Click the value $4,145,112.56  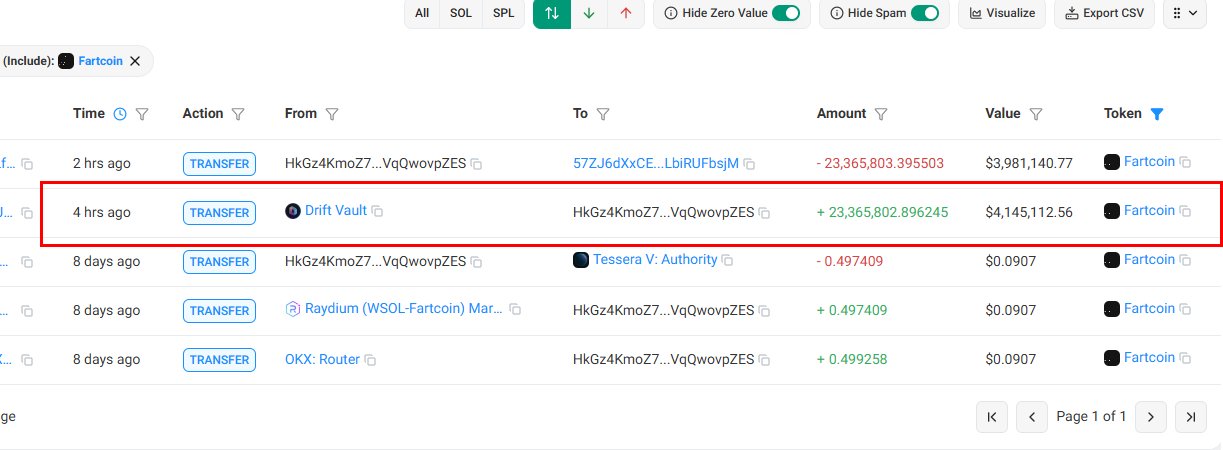(1029, 212)
